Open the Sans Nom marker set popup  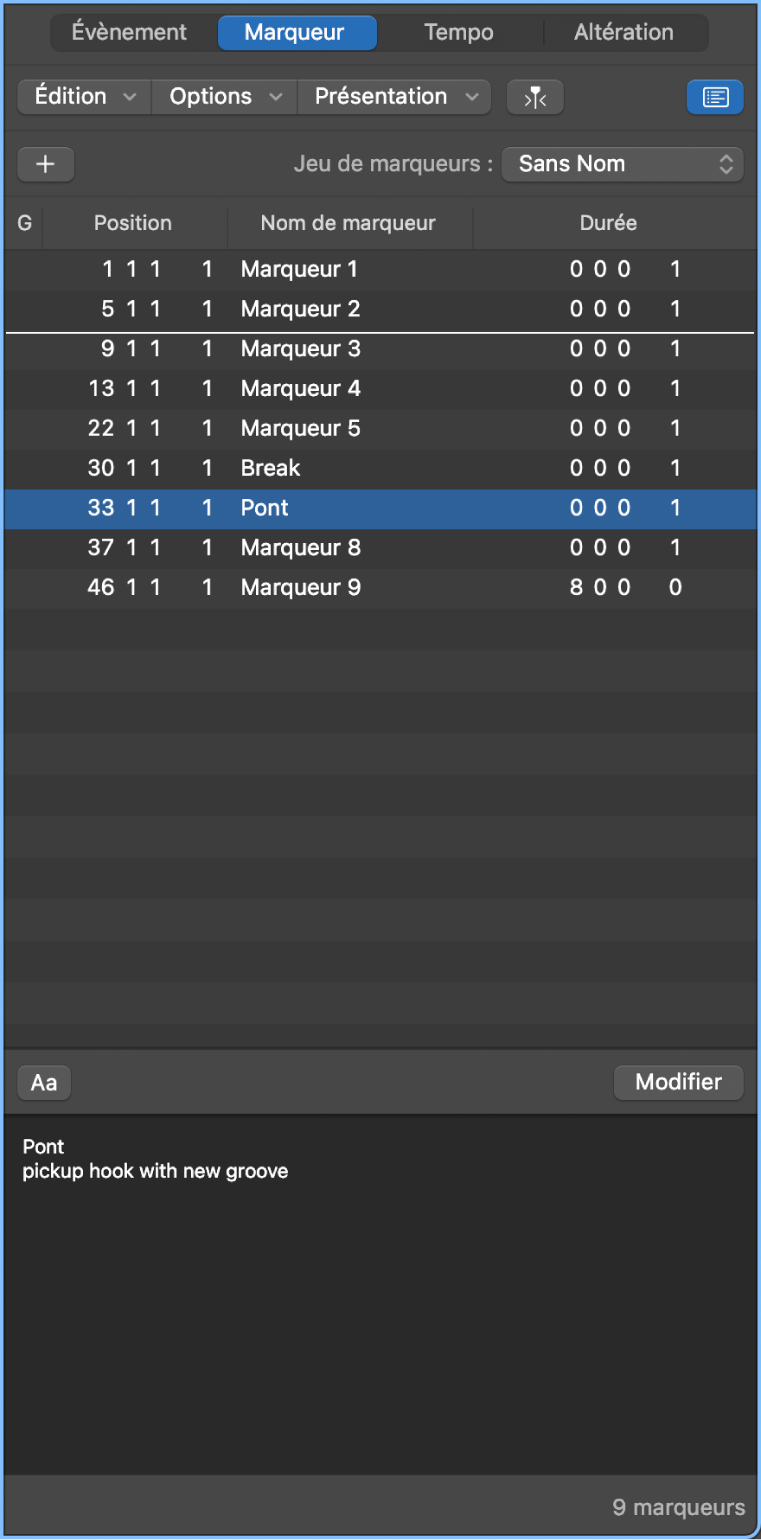(622, 163)
